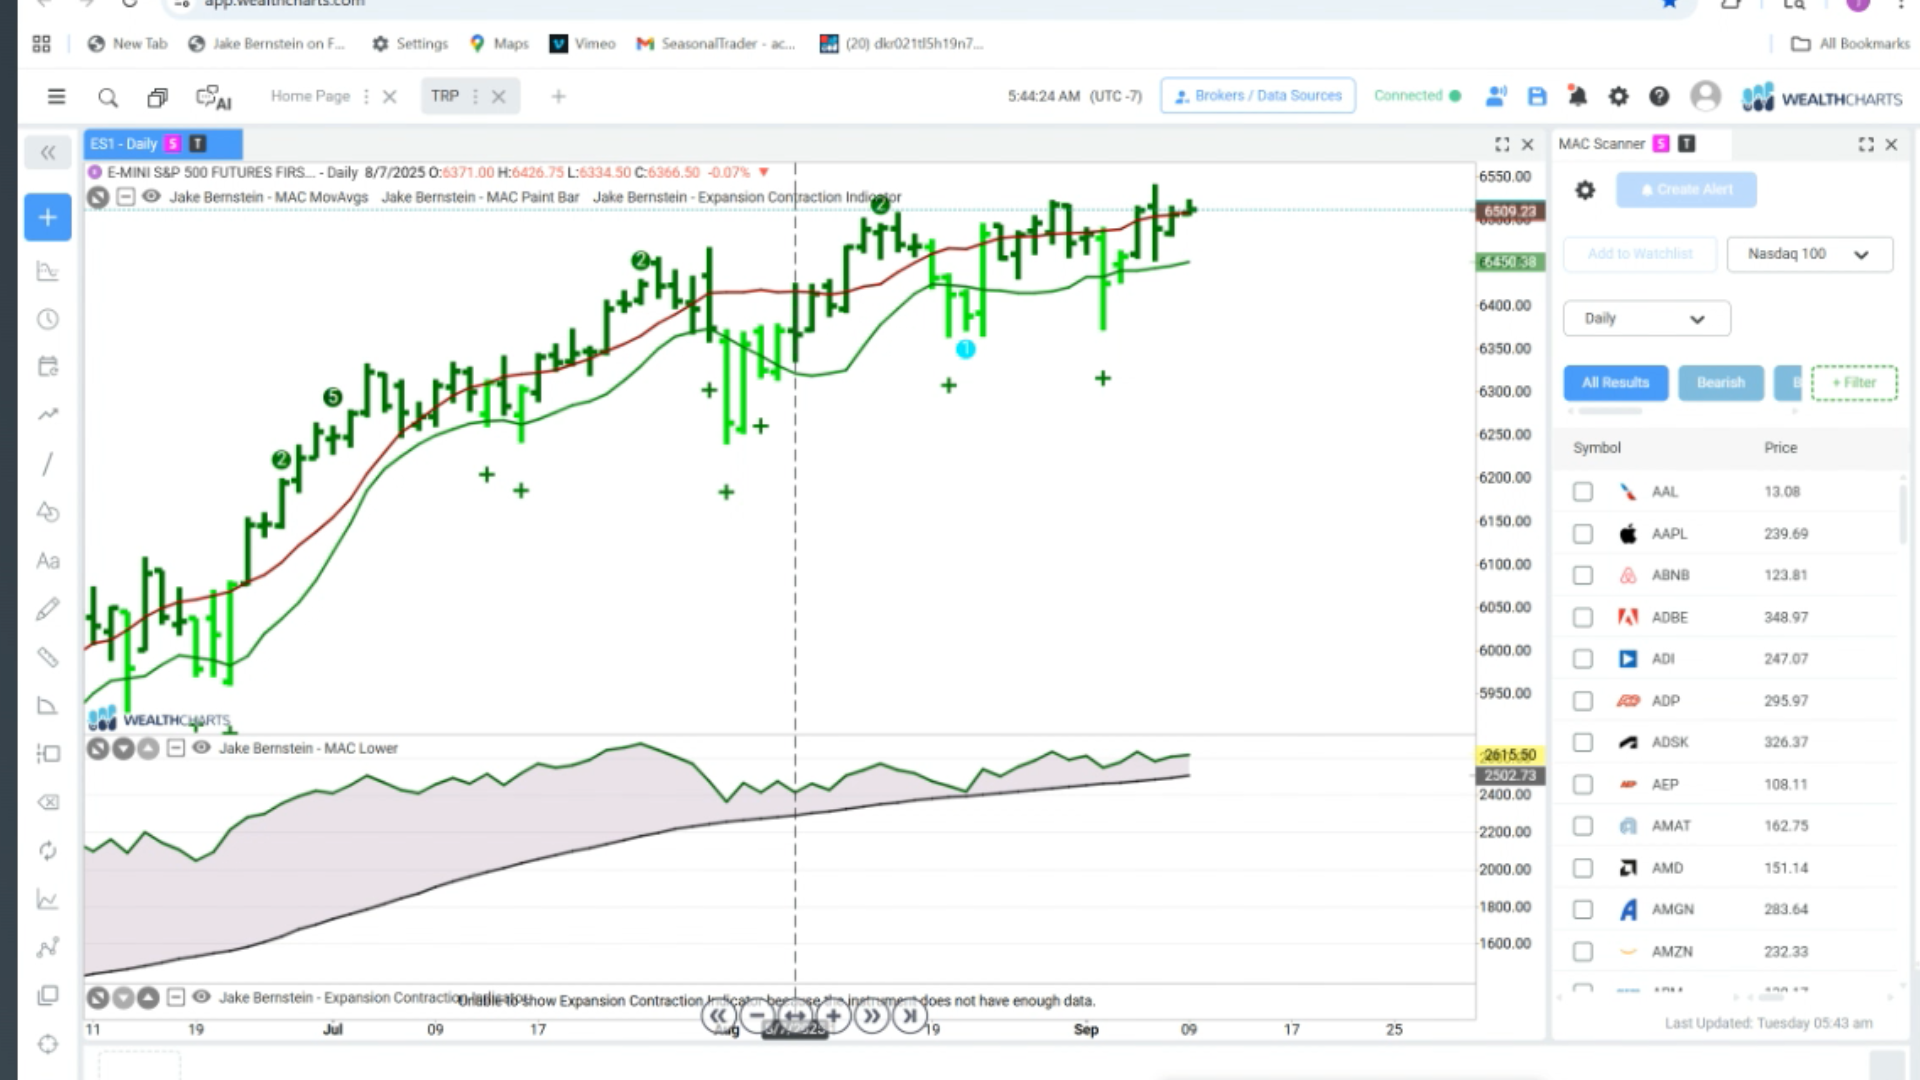Select the chart type tool icon
The height and width of the screenshot is (1080, 1920).
tap(47, 270)
